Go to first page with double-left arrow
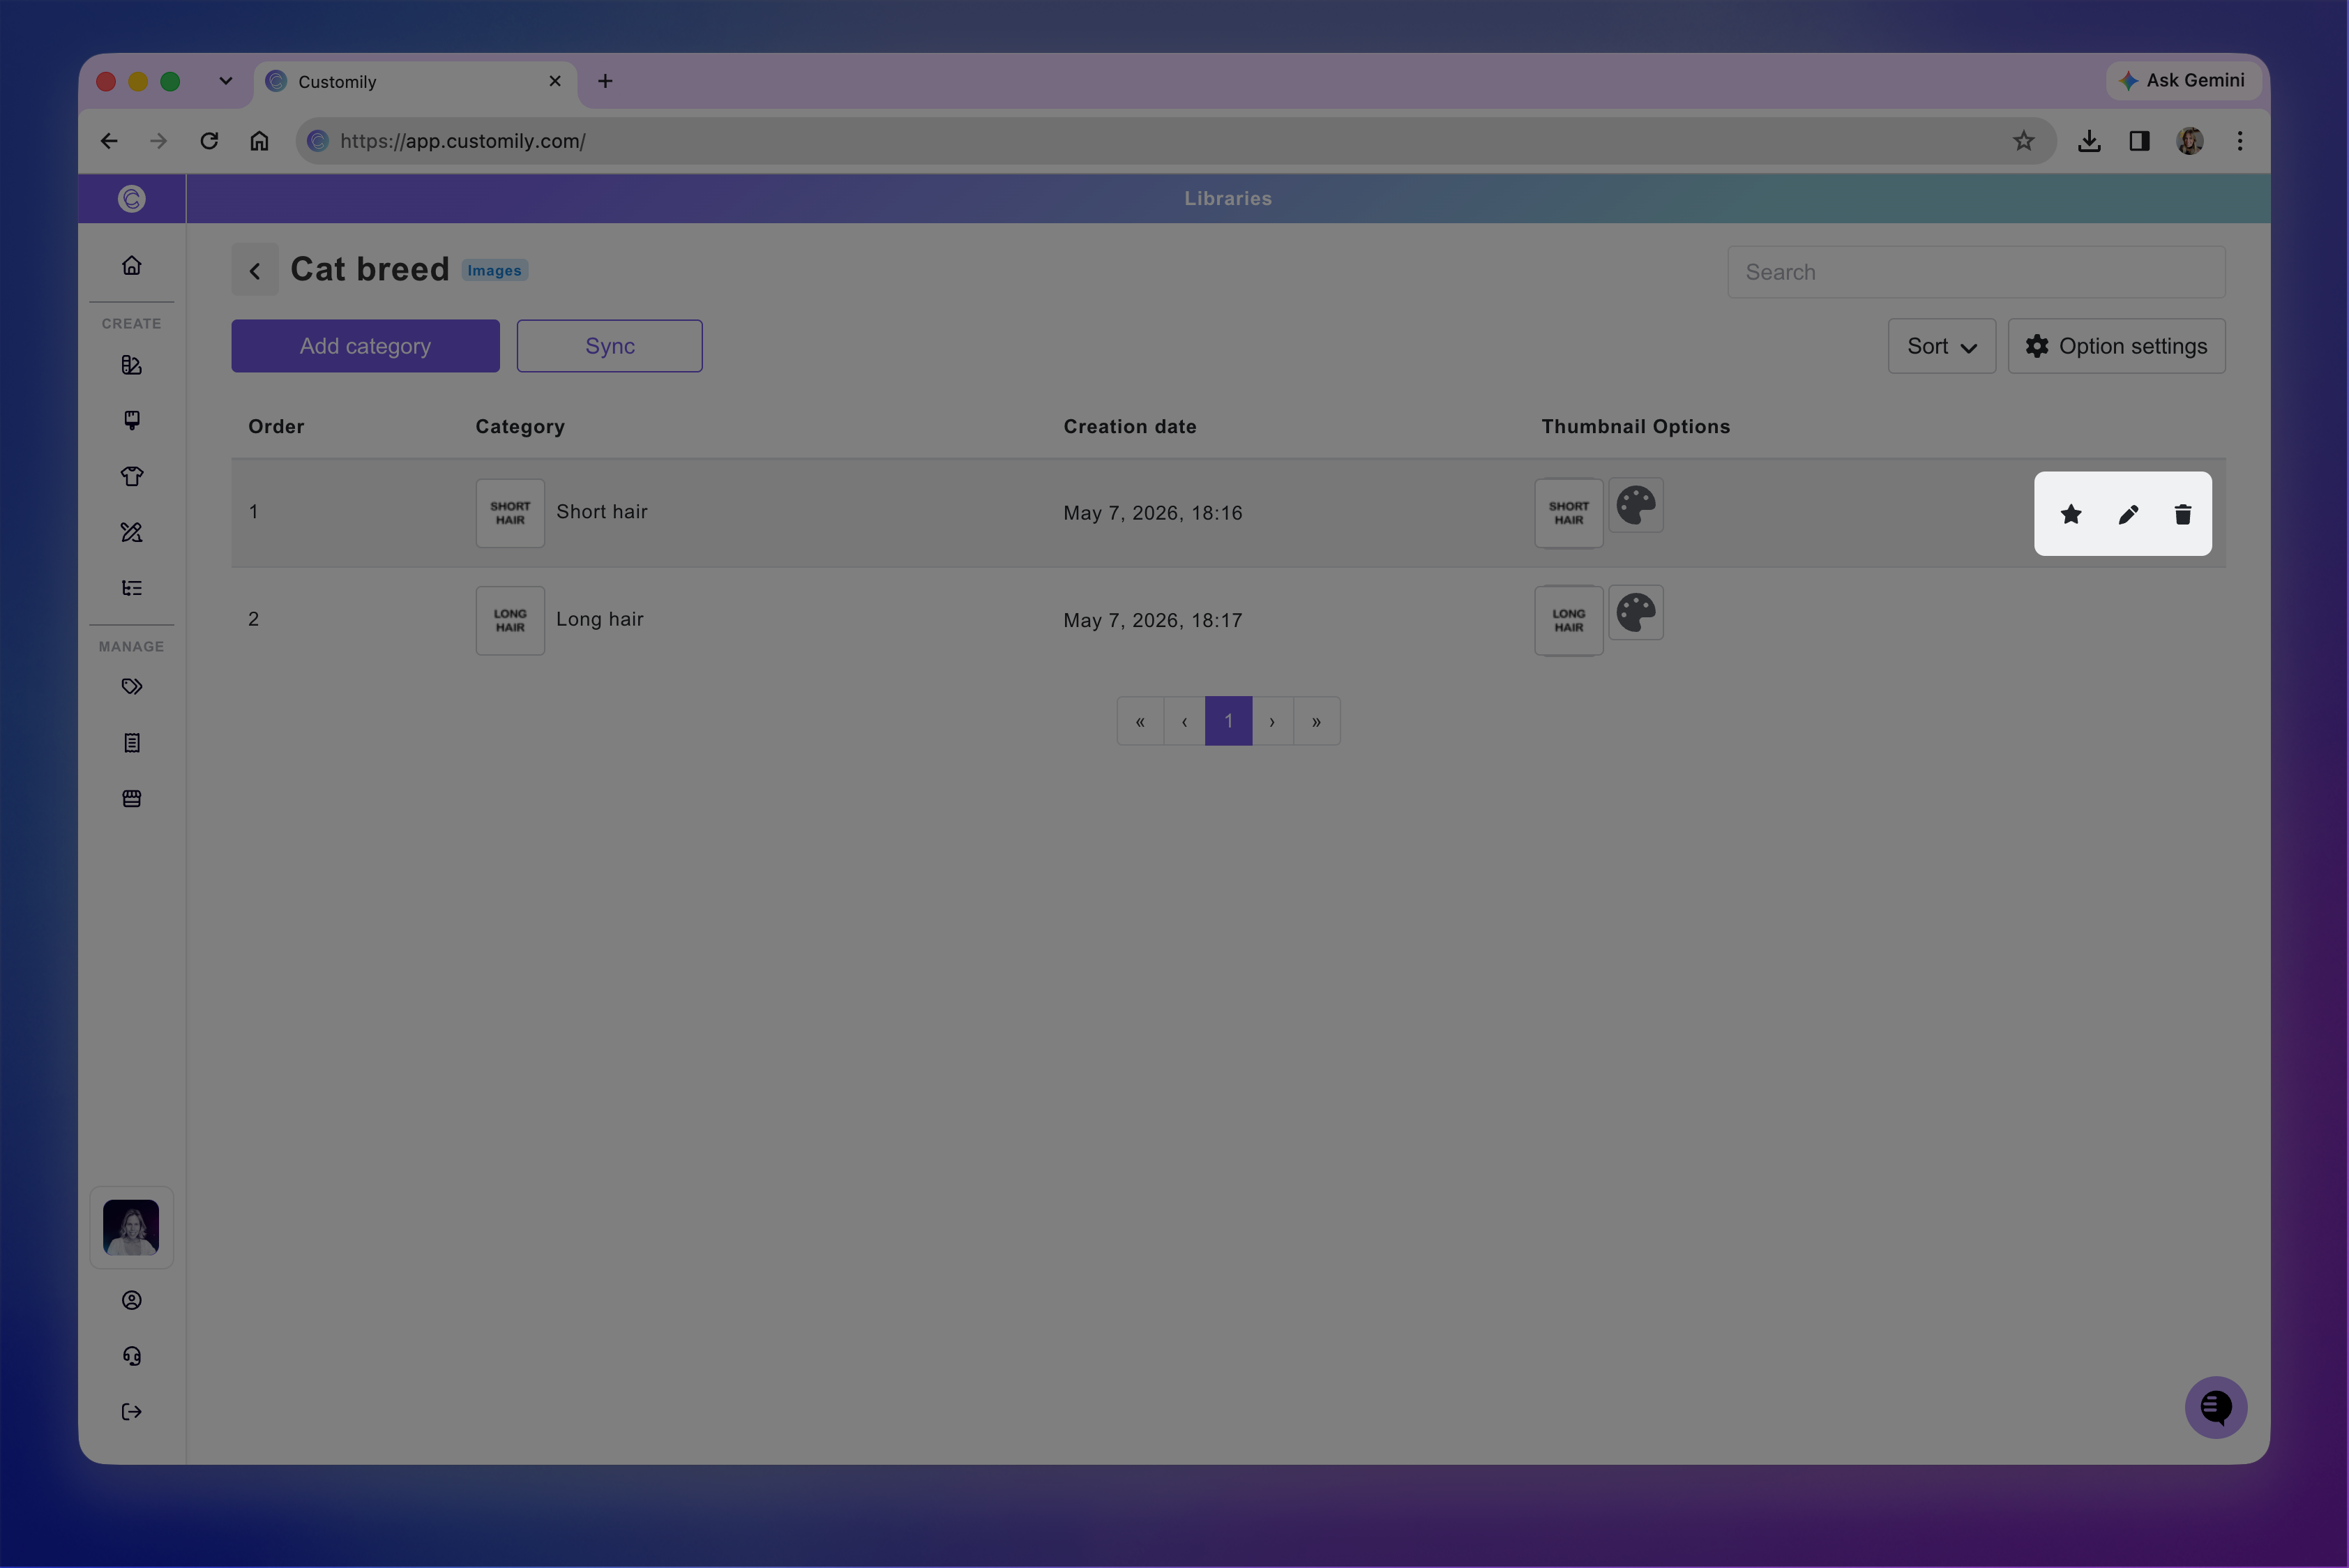 pos(1140,721)
